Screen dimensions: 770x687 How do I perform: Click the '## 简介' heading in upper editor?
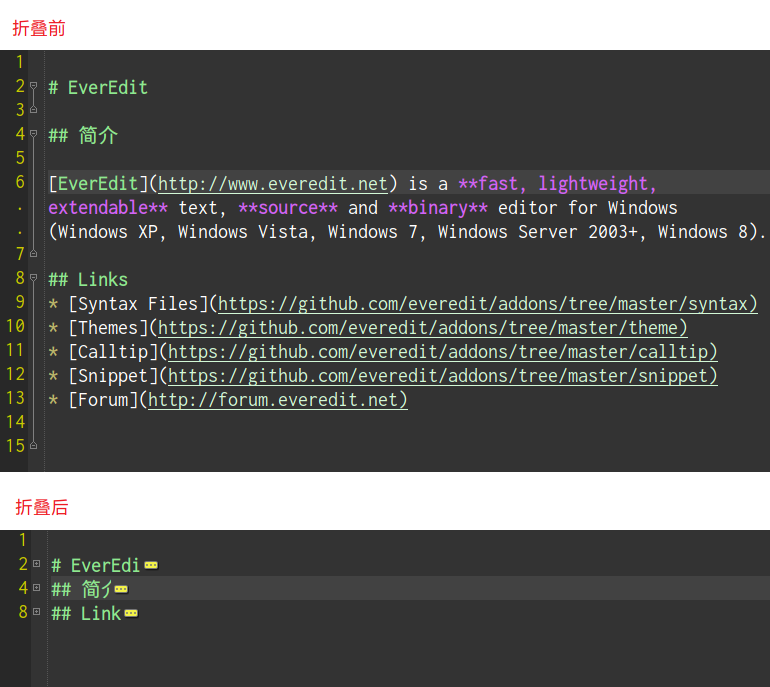pyautogui.click(x=83, y=136)
